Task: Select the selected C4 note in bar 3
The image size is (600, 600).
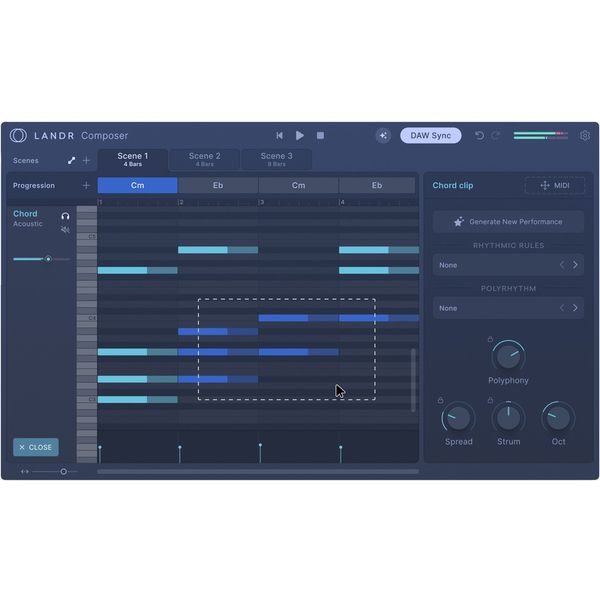Action: [298, 318]
